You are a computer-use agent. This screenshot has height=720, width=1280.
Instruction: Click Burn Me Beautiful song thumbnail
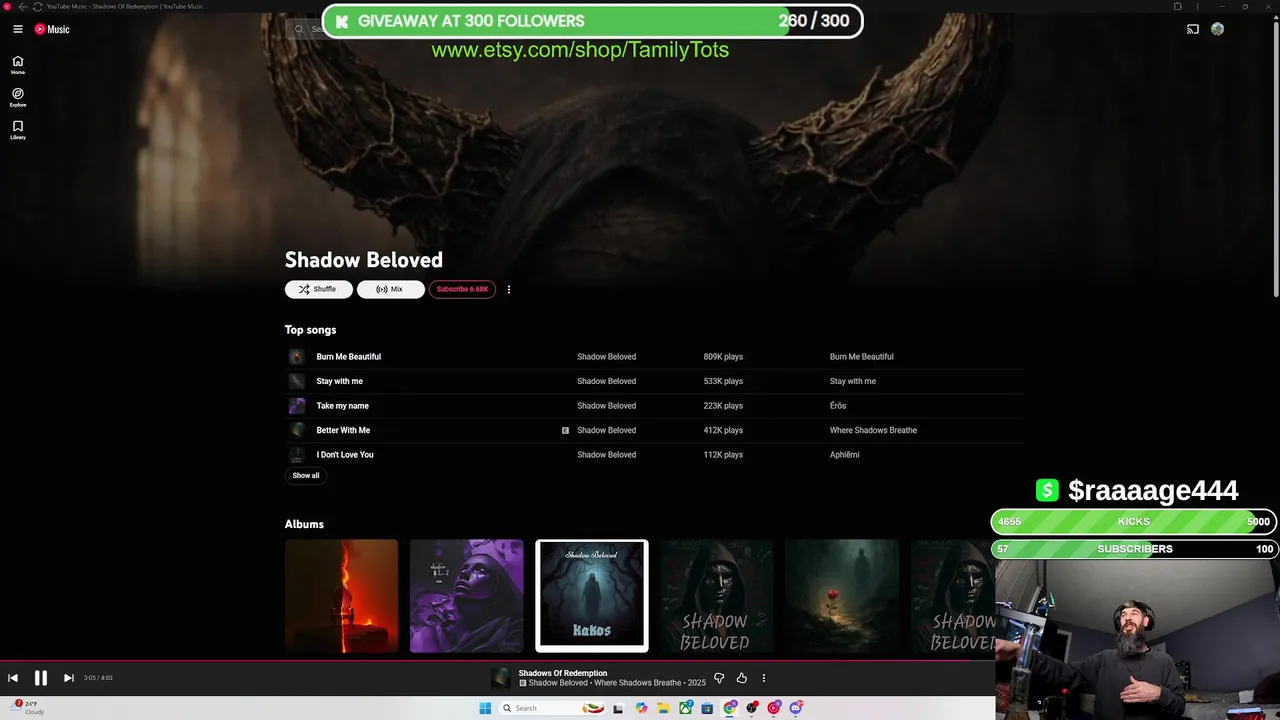297,357
